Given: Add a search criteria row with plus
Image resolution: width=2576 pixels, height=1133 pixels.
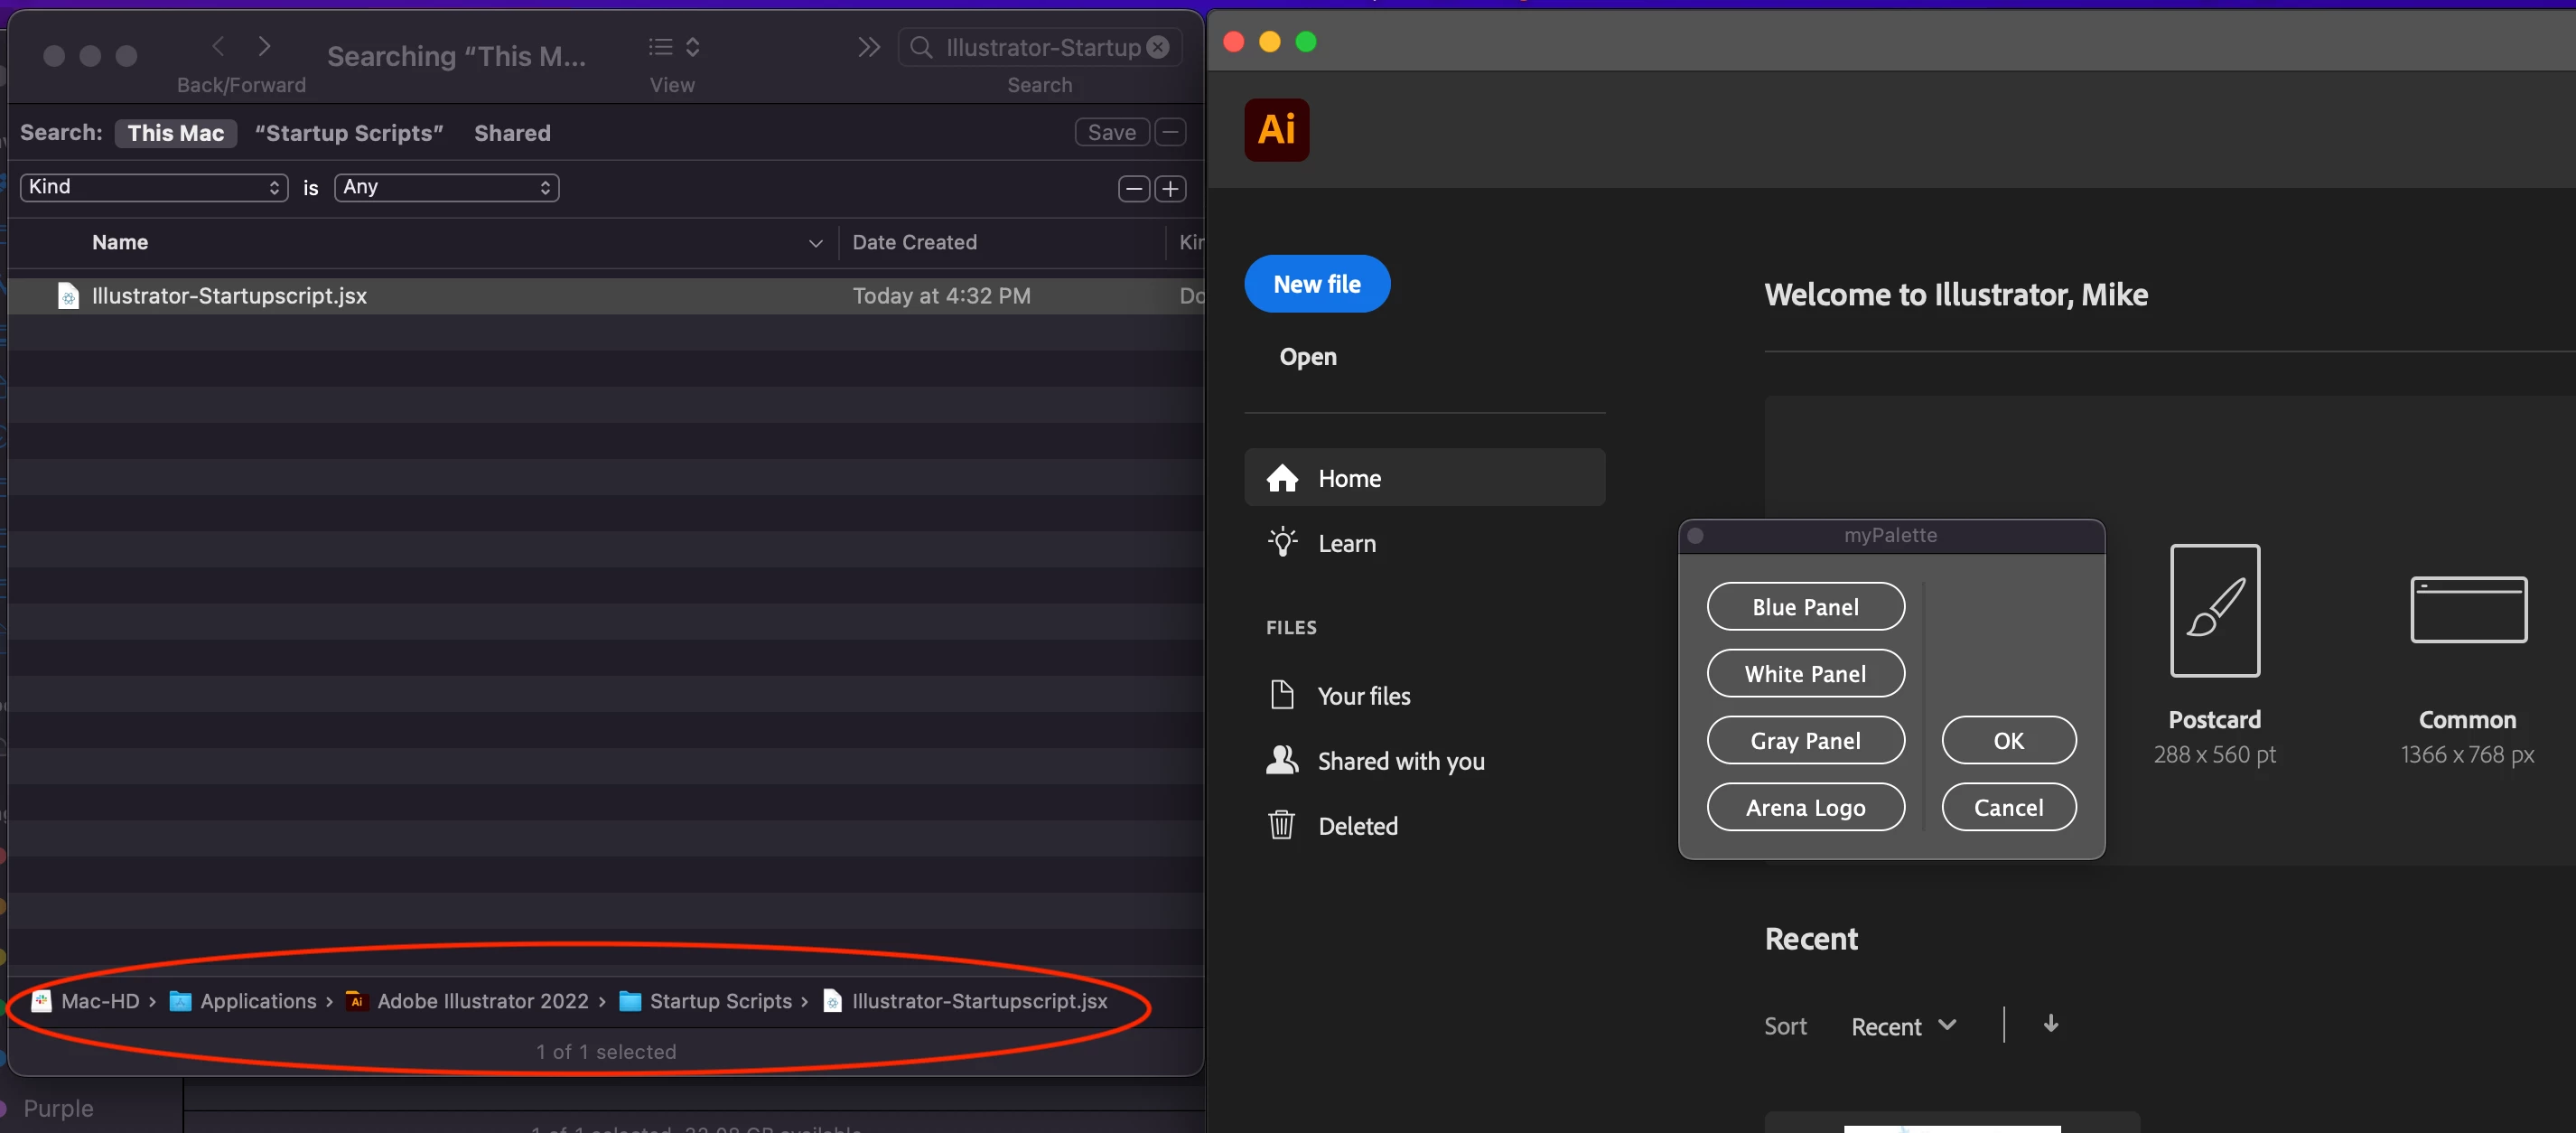Looking at the screenshot, I should pyautogui.click(x=1170, y=189).
